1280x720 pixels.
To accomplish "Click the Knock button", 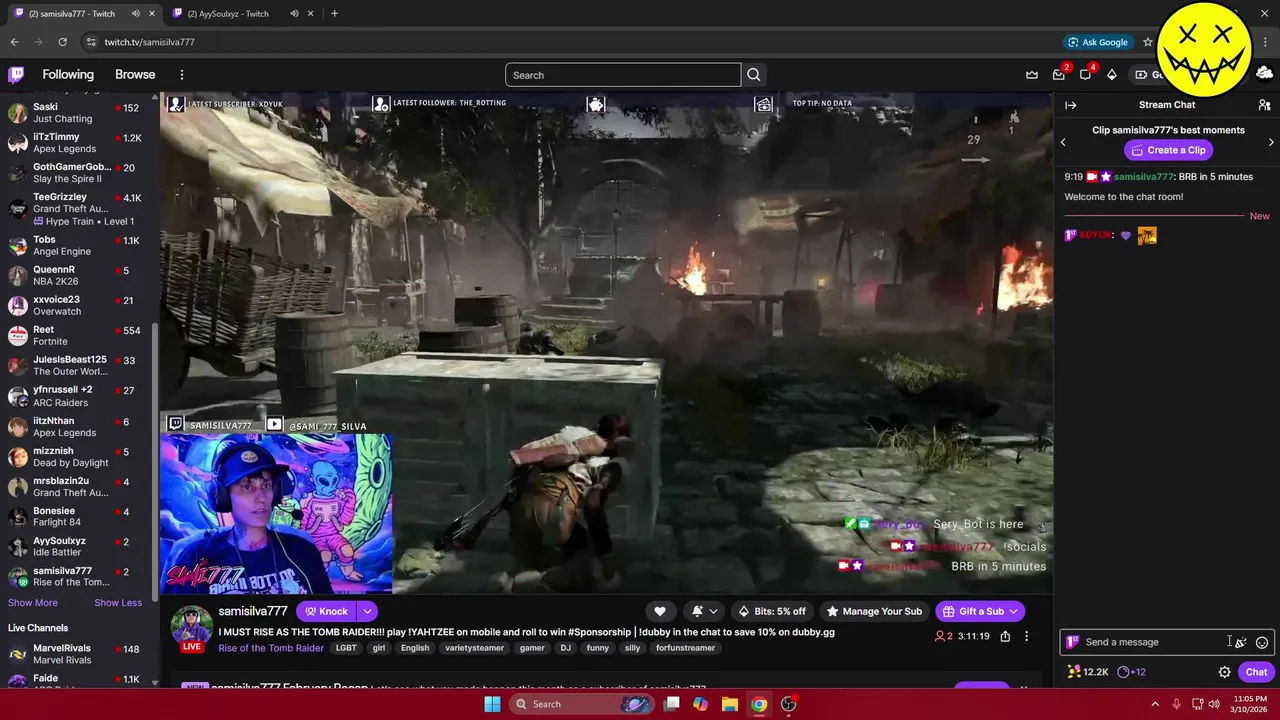I will pyautogui.click(x=327, y=611).
